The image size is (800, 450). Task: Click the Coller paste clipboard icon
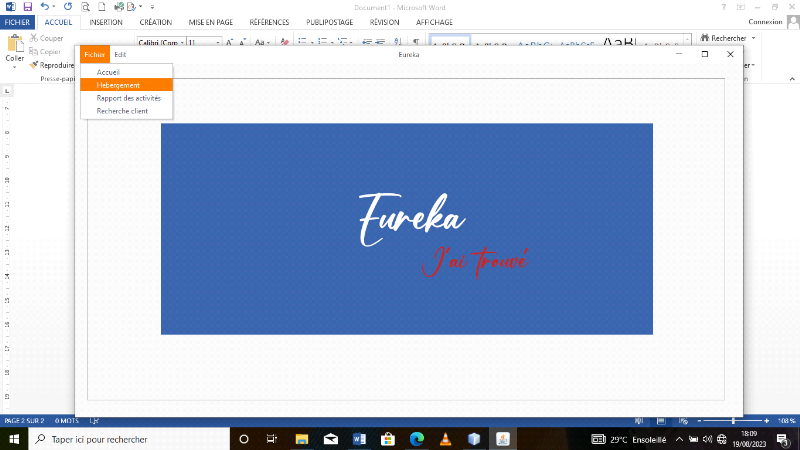point(15,44)
